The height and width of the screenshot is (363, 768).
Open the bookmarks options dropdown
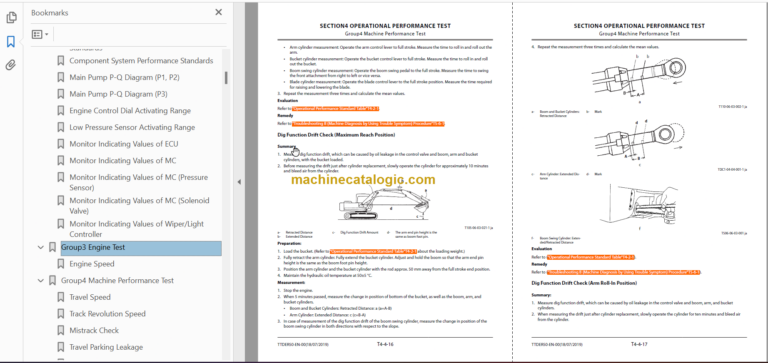tap(40, 34)
